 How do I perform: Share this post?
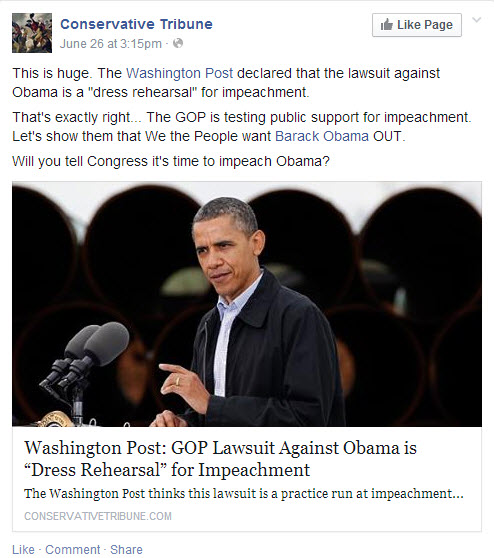(126, 549)
